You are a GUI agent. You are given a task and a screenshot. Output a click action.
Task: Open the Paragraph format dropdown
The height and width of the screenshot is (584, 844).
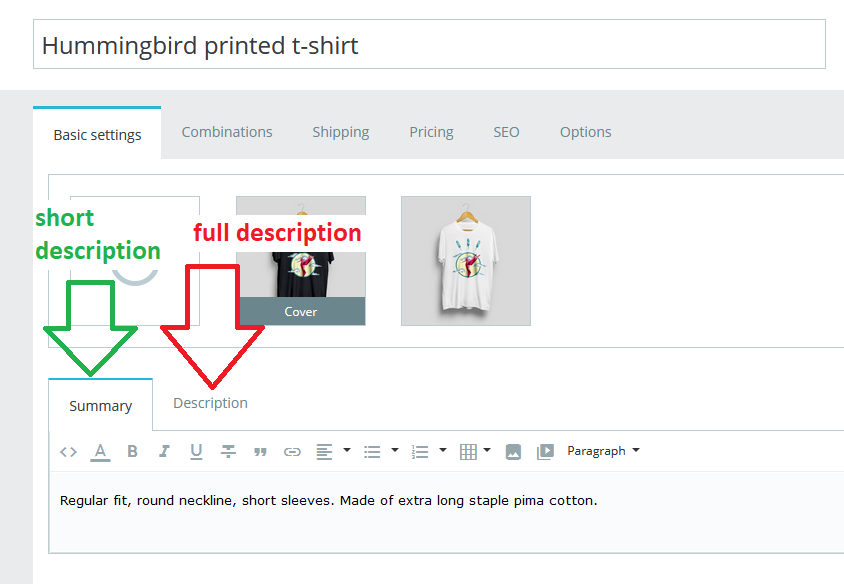pyautogui.click(x=603, y=451)
